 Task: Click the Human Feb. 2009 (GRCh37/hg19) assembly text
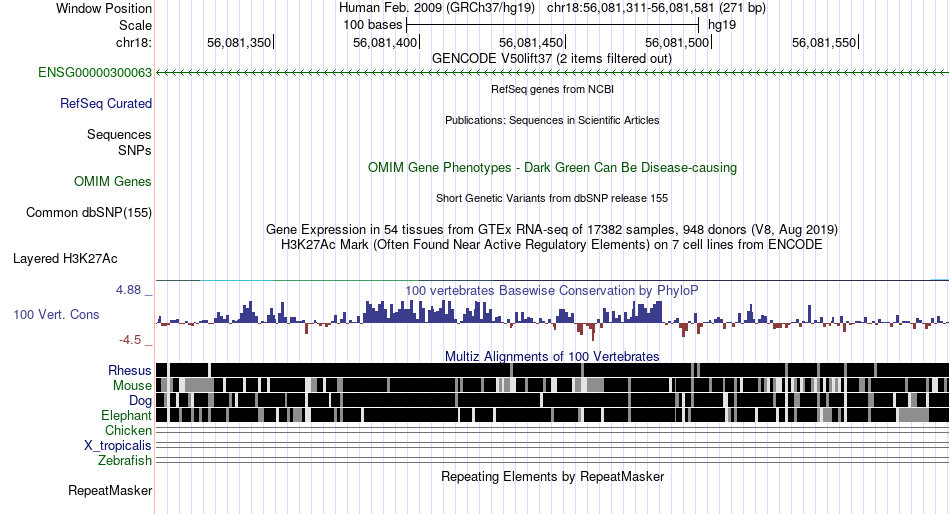tap(437, 8)
